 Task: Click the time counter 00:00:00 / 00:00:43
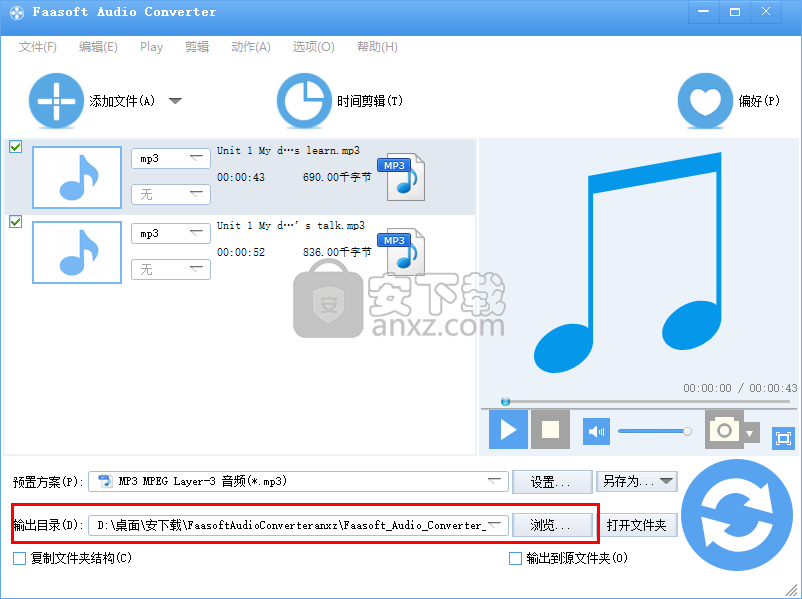click(740, 388)
